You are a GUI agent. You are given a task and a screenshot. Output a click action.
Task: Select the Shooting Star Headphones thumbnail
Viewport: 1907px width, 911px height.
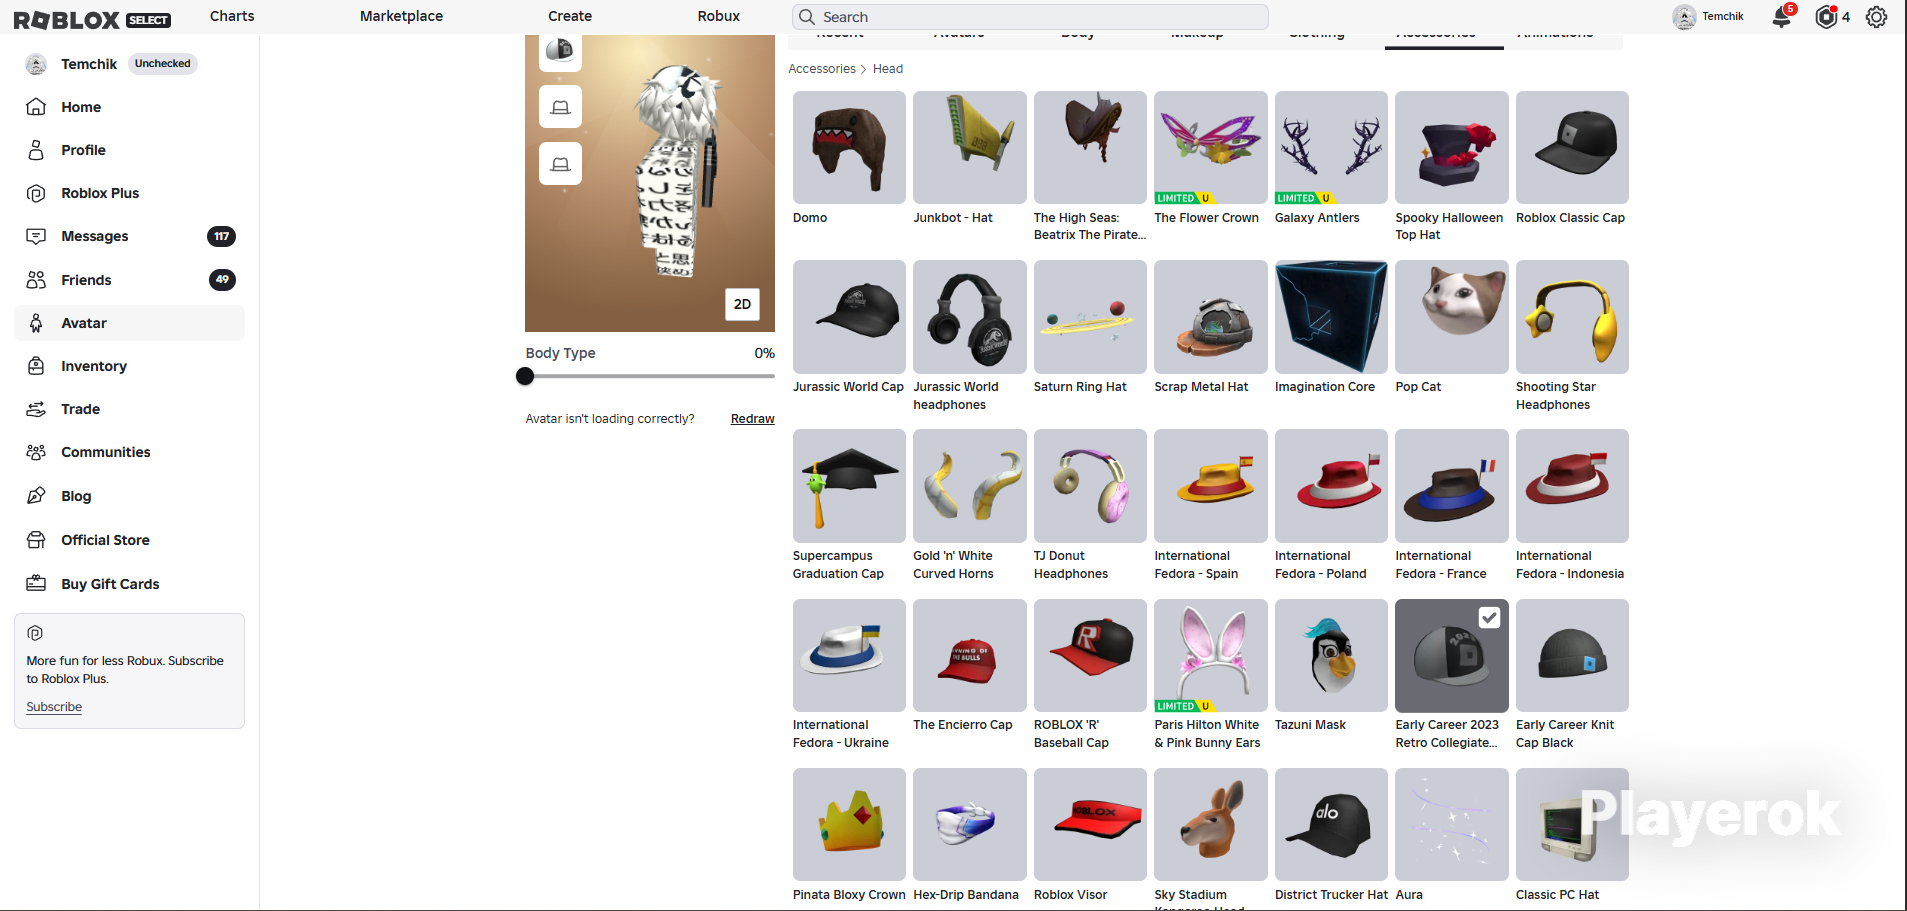click(1572, 317)
